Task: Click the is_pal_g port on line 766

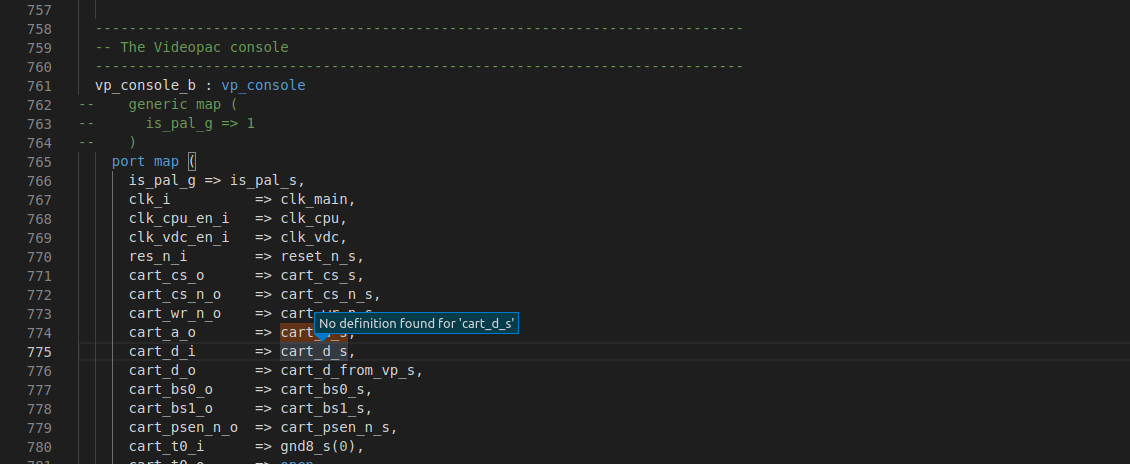Action: (162, 181)
